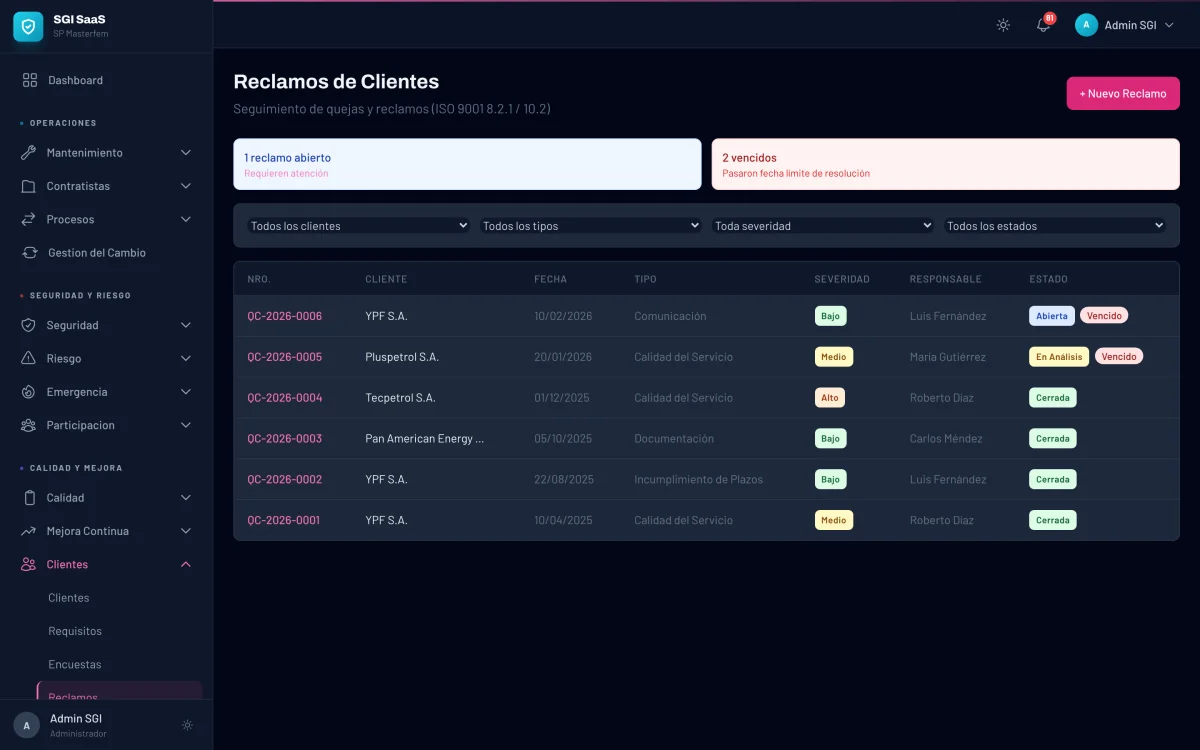Screen dimensions: 1200x750
Task: Expand the Admin SGI user menu
Action: click(x=1124, y=25)
